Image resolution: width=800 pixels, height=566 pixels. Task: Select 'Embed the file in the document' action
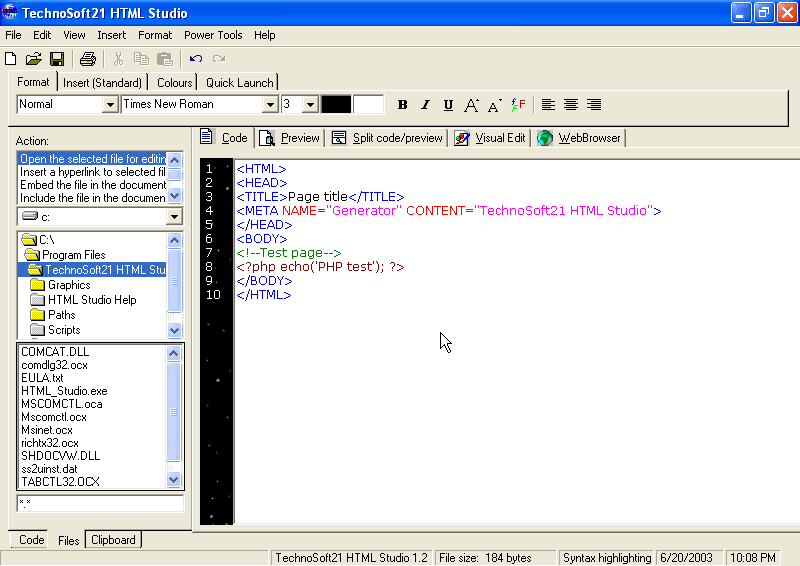93,185
